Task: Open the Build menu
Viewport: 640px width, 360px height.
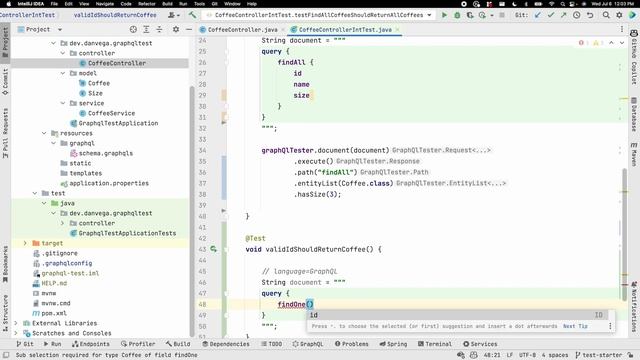Action: (x=167, y=4)
